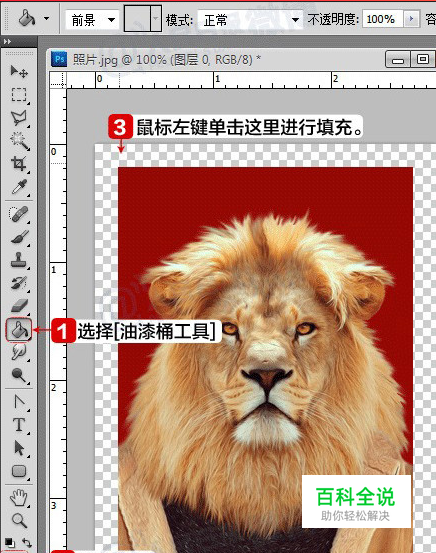436x553 pixels.
Task: Select the Spot Healing Brush tool
Action: (19, 214)
